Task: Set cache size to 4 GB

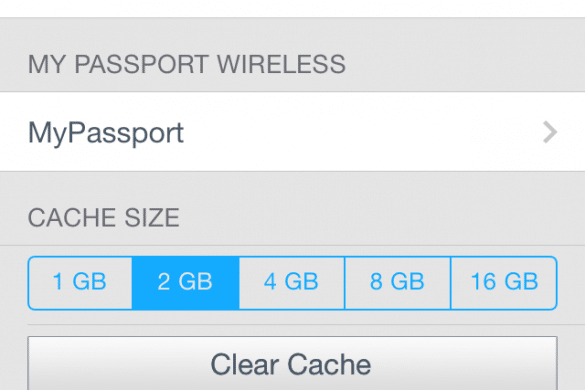Action: coord(292,283)
